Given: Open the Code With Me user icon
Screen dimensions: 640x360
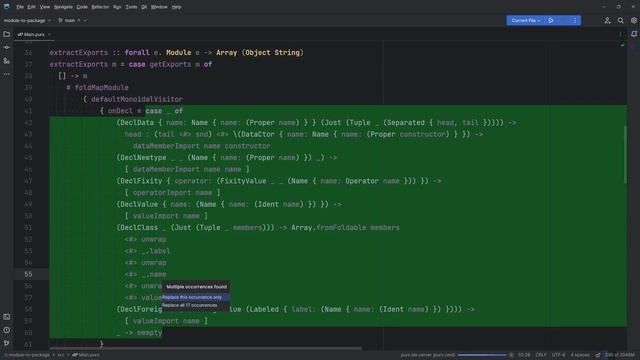Looking at the screenshot, I should coord(607,20).
